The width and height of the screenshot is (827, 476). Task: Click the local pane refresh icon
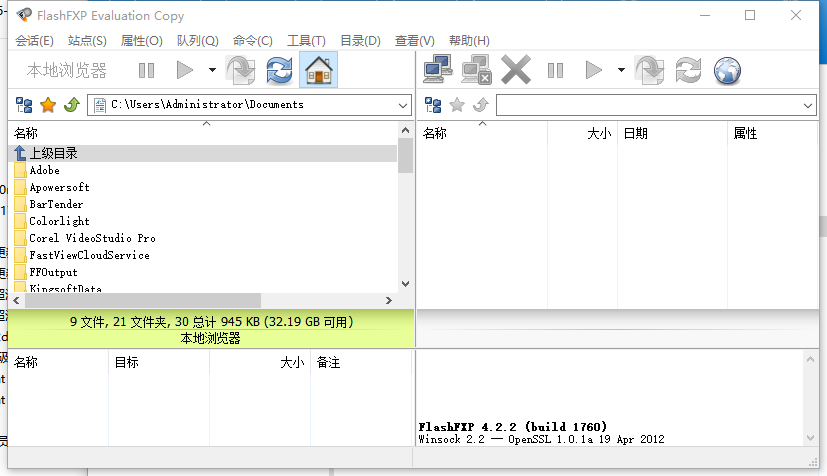click(x=279, y=70)
